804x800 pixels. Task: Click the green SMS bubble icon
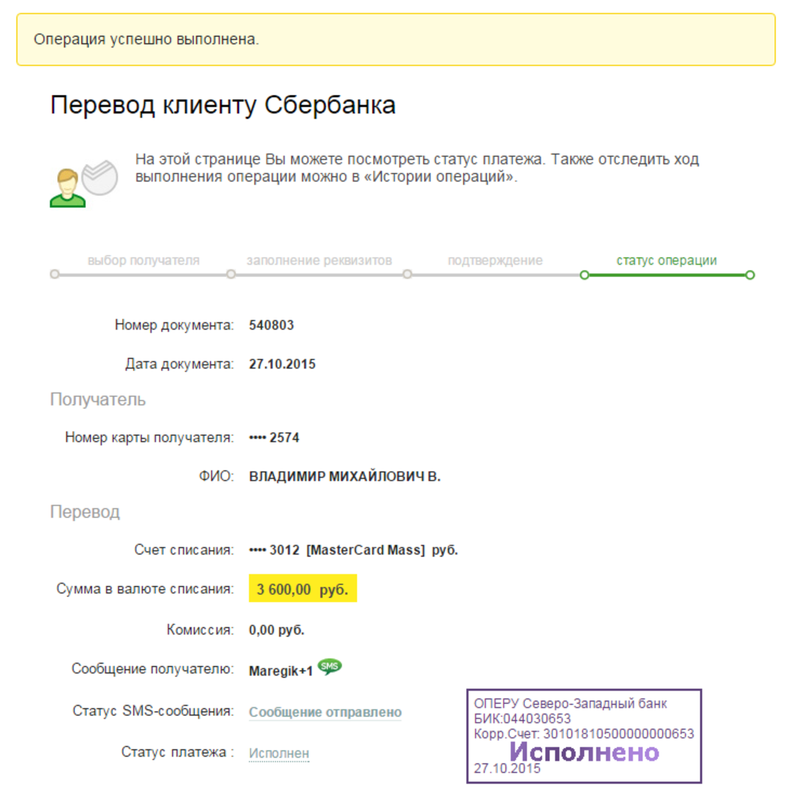[330, 667]
